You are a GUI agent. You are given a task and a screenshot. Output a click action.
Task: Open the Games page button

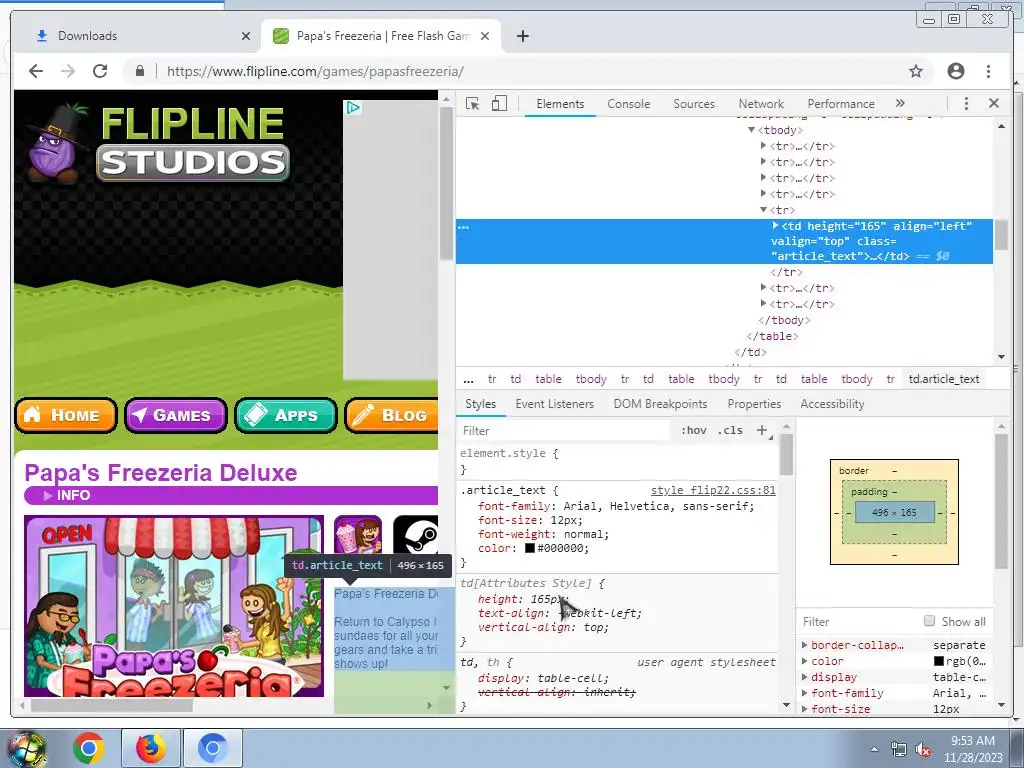(176, 415)
